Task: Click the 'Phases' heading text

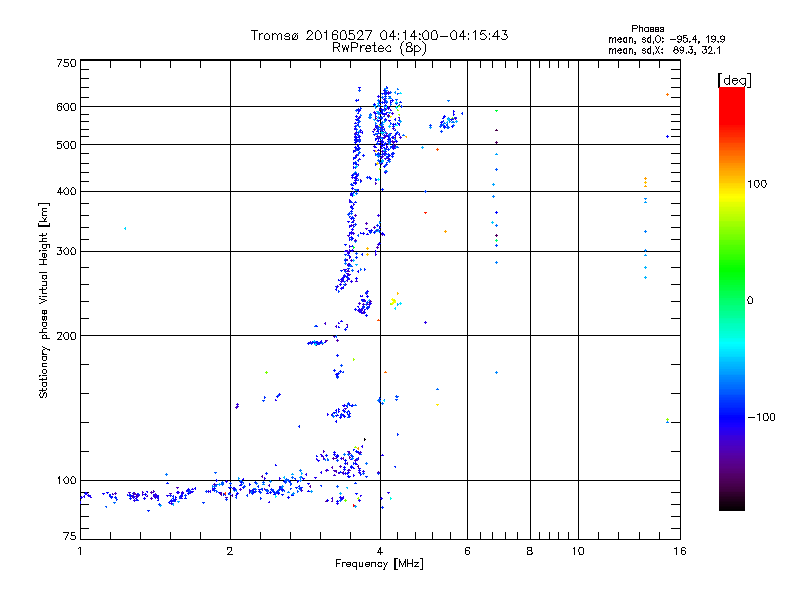Action: (647, 29)
